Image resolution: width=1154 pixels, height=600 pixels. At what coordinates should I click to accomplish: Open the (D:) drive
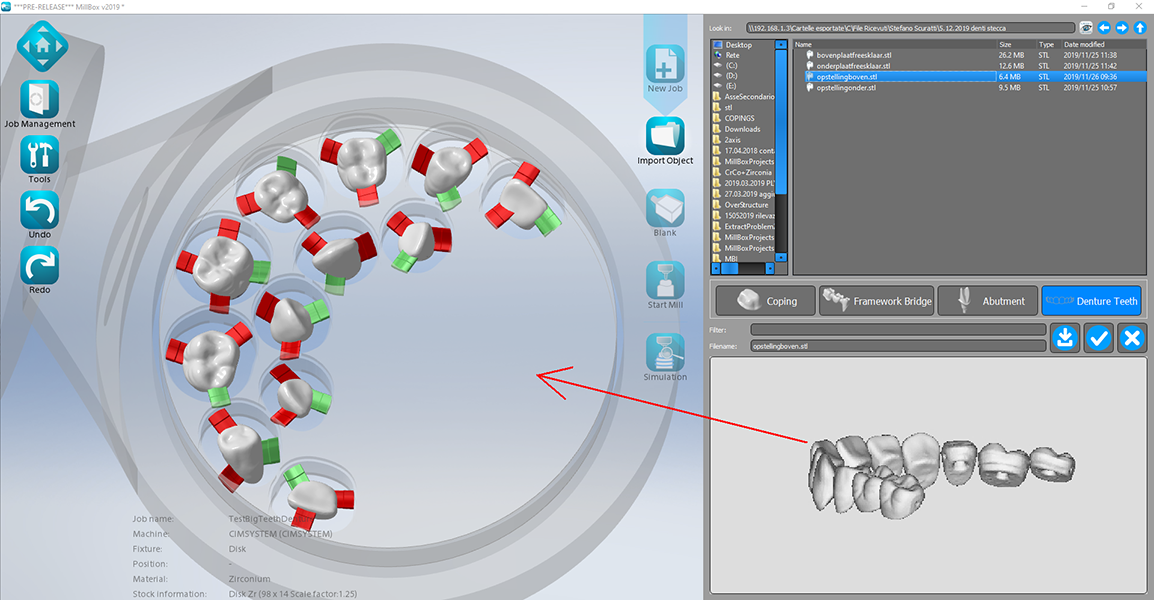(x=731, y=76)
